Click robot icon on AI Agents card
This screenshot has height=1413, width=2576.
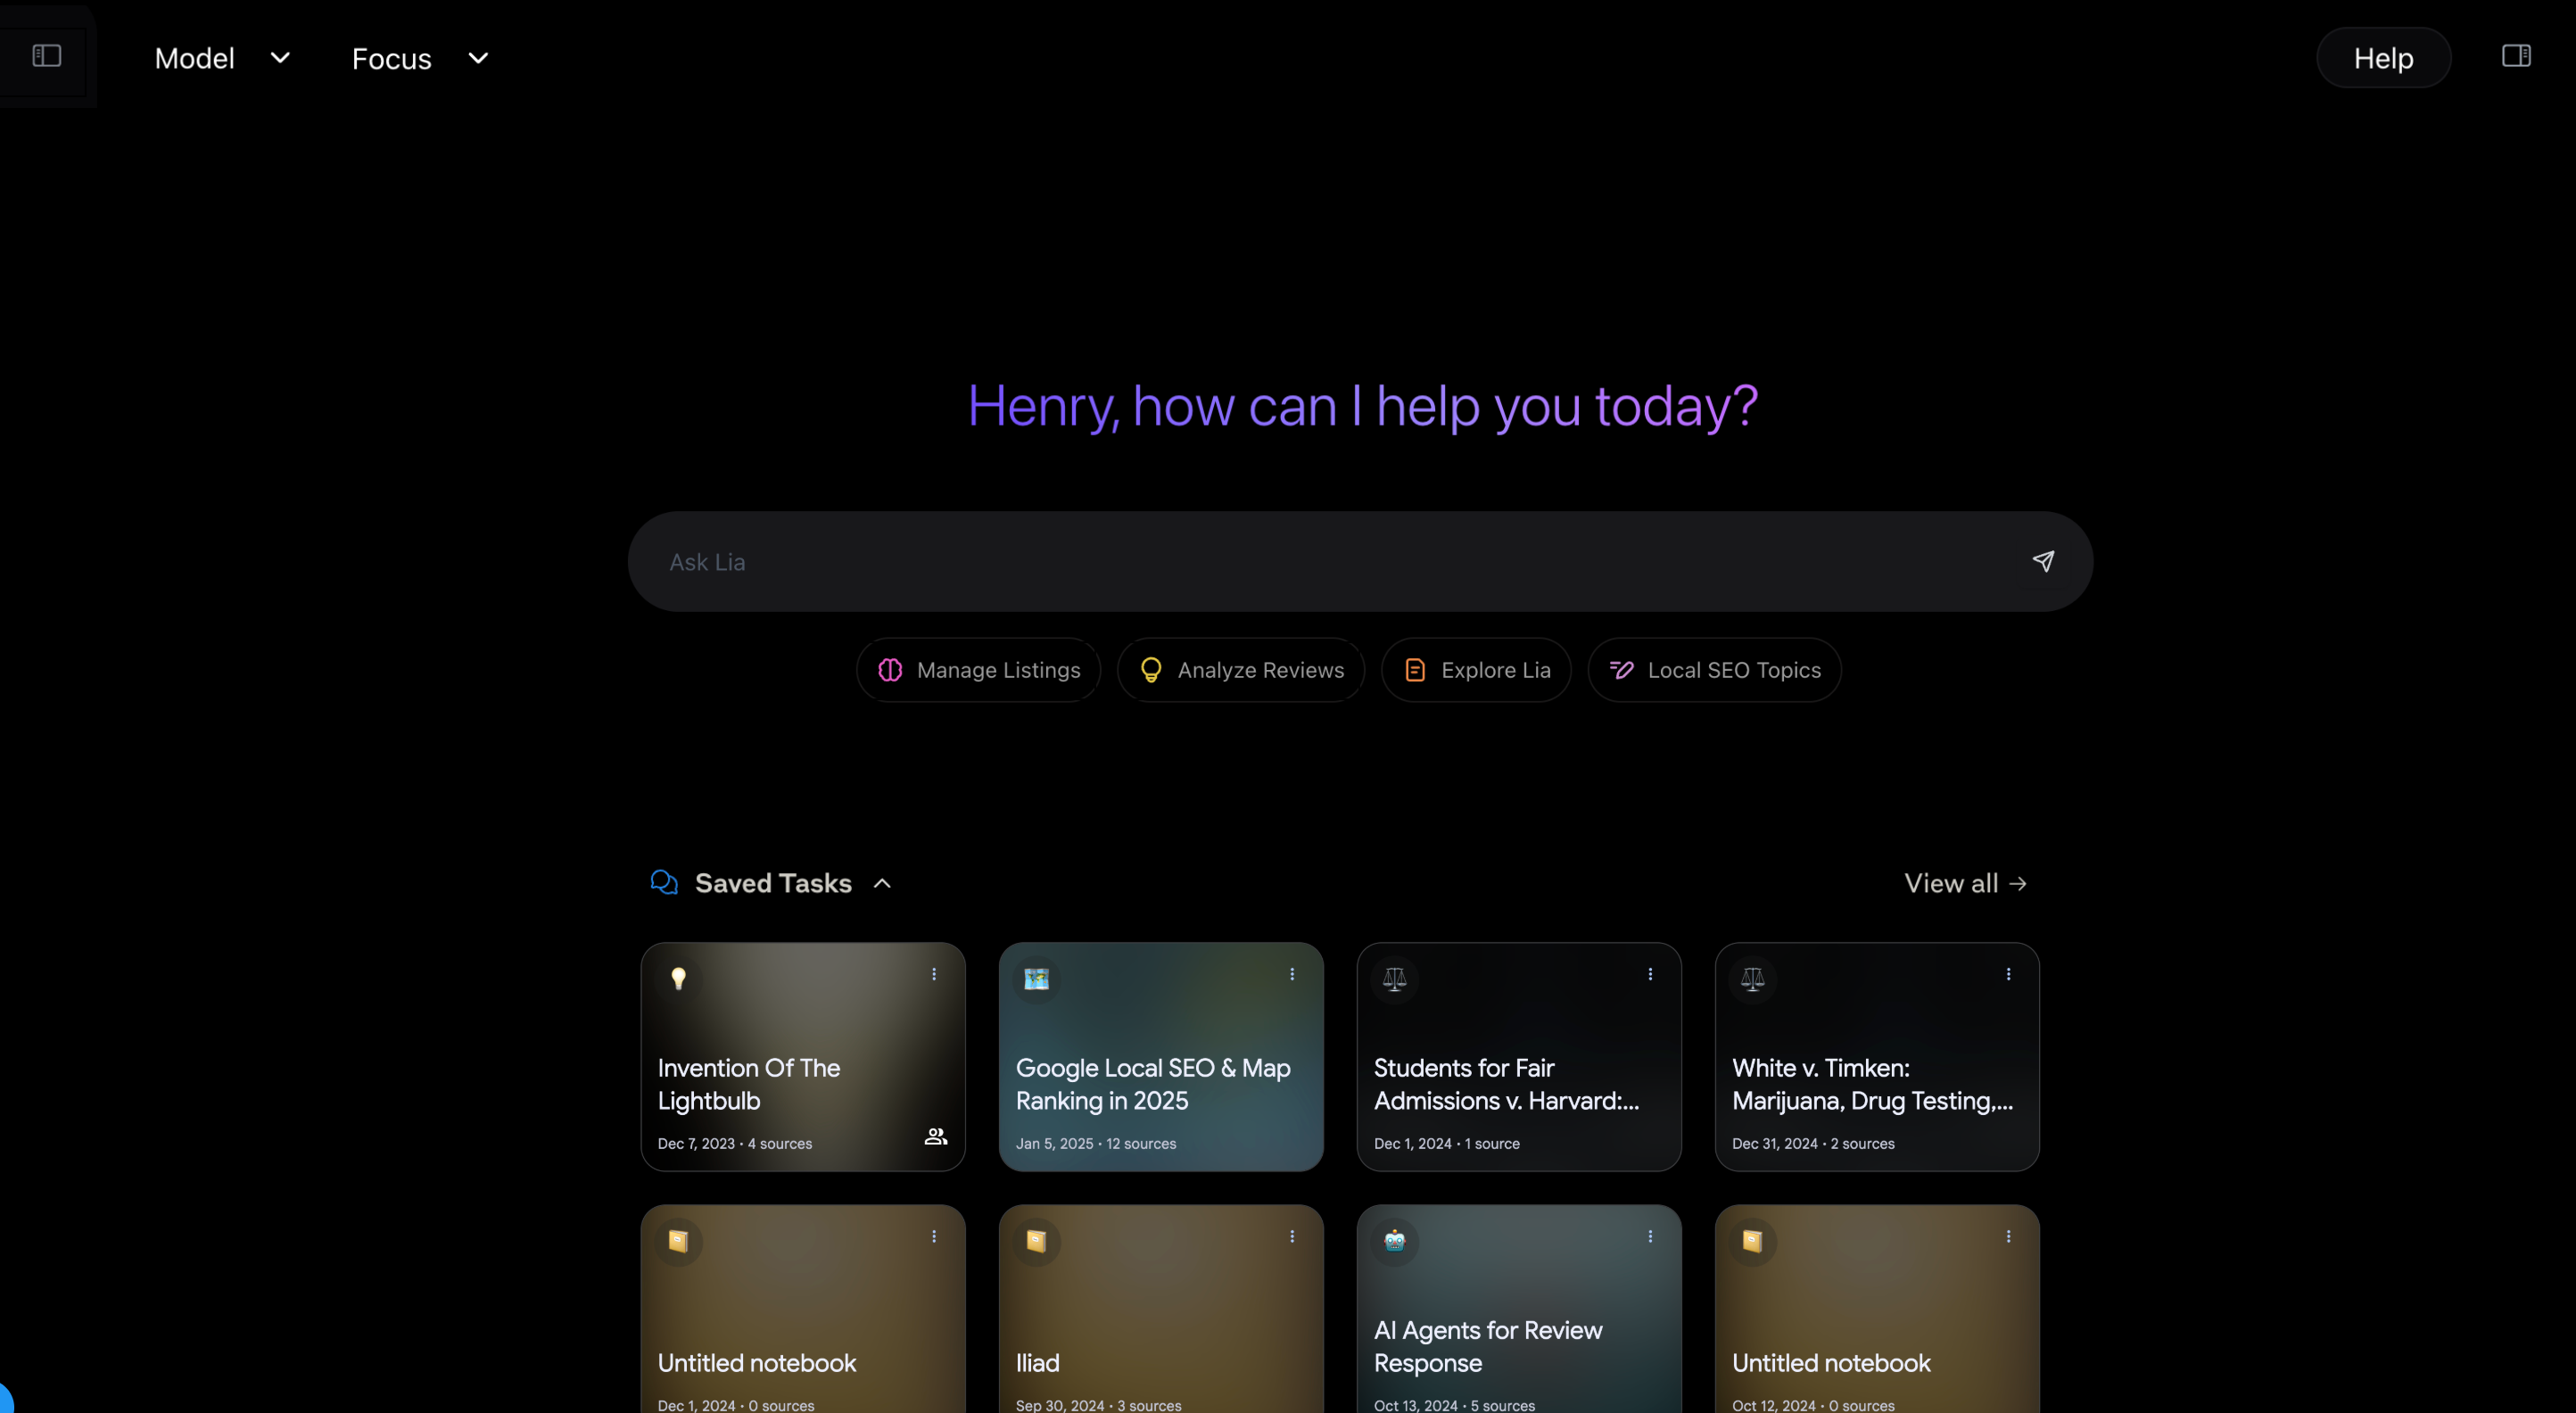pos(1395,1241)
